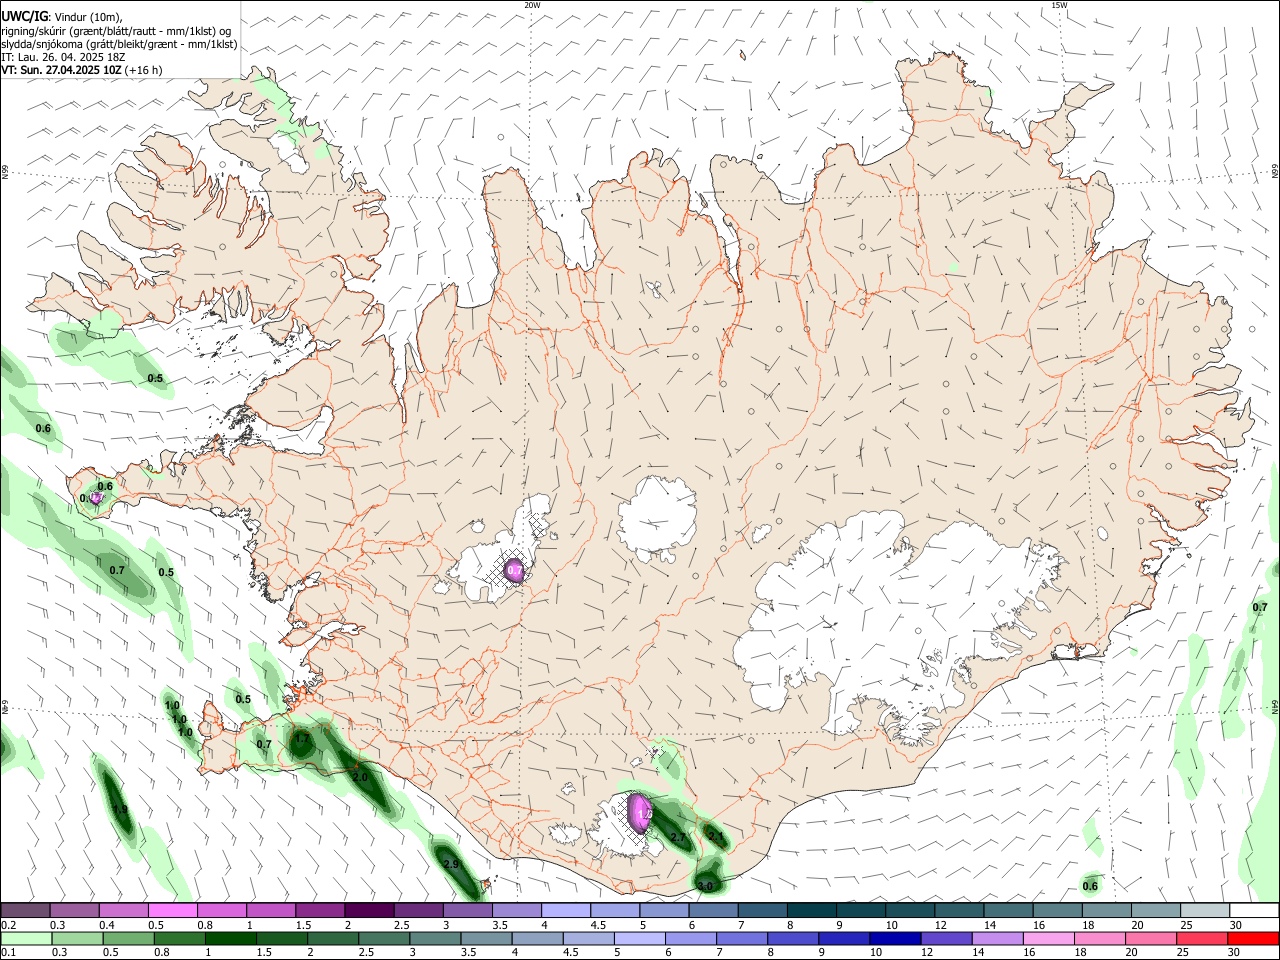Click the '15W' longitude label at top
The image size is (1280, 960).
pos(1059,5)
